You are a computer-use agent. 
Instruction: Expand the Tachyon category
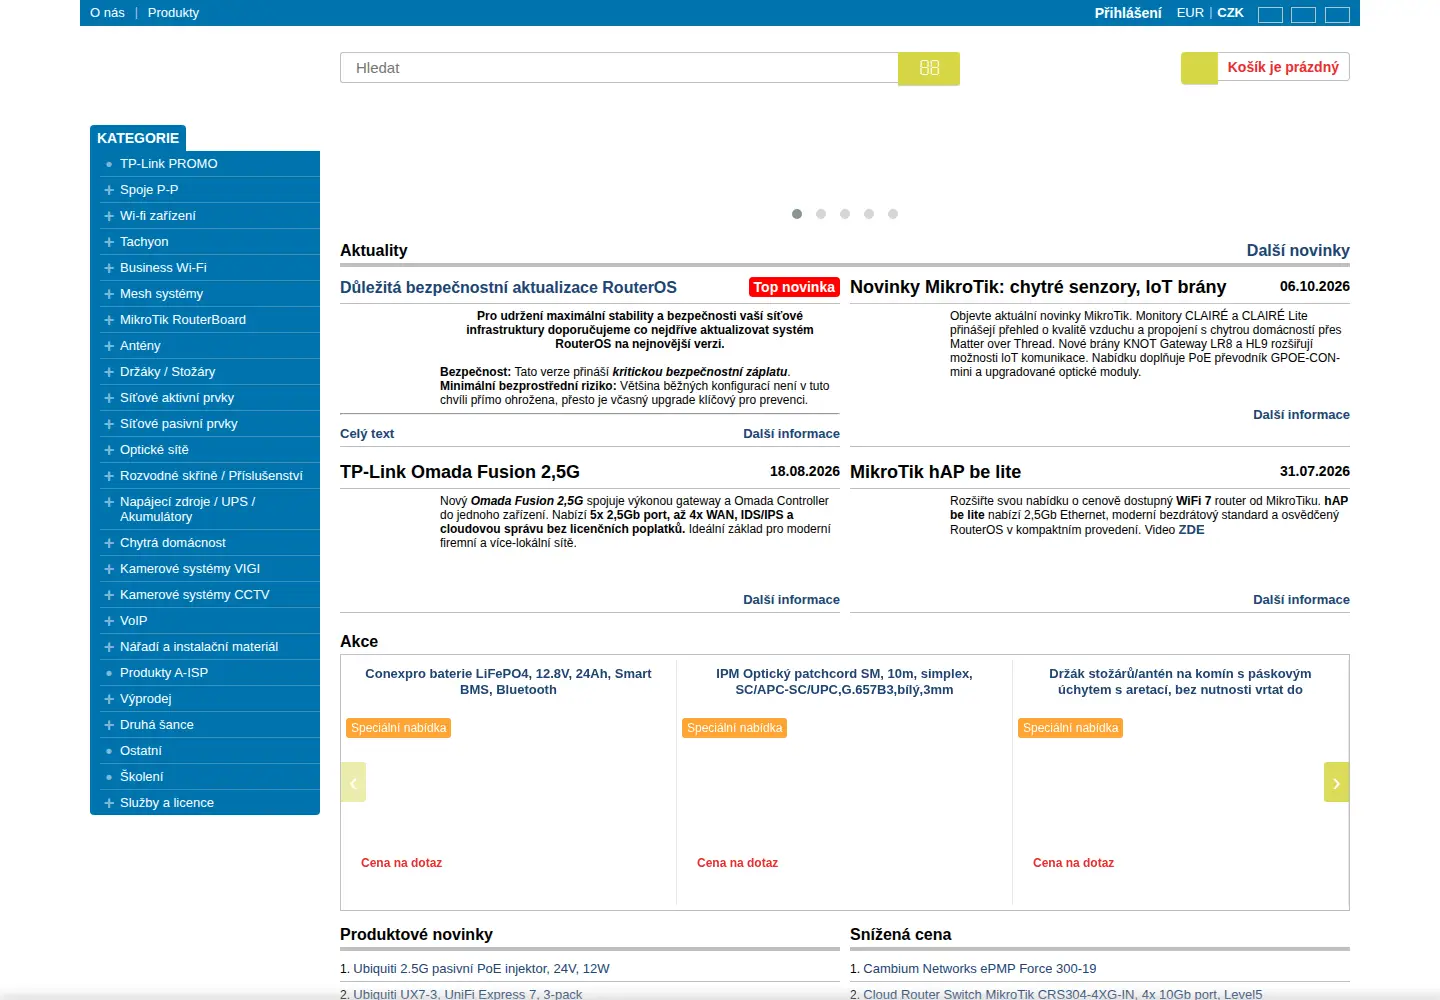point(109,242)
